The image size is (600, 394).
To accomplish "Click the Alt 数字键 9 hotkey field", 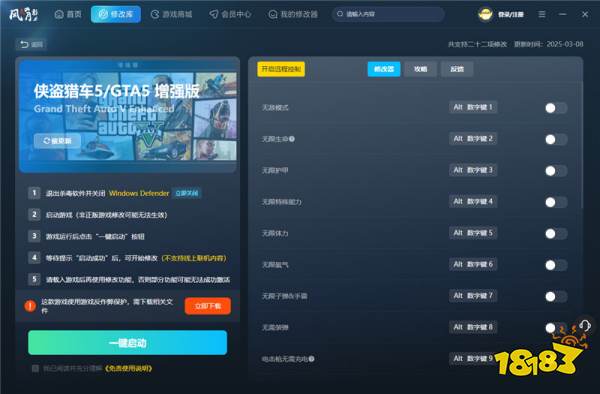I will click(x=473, y=358).
